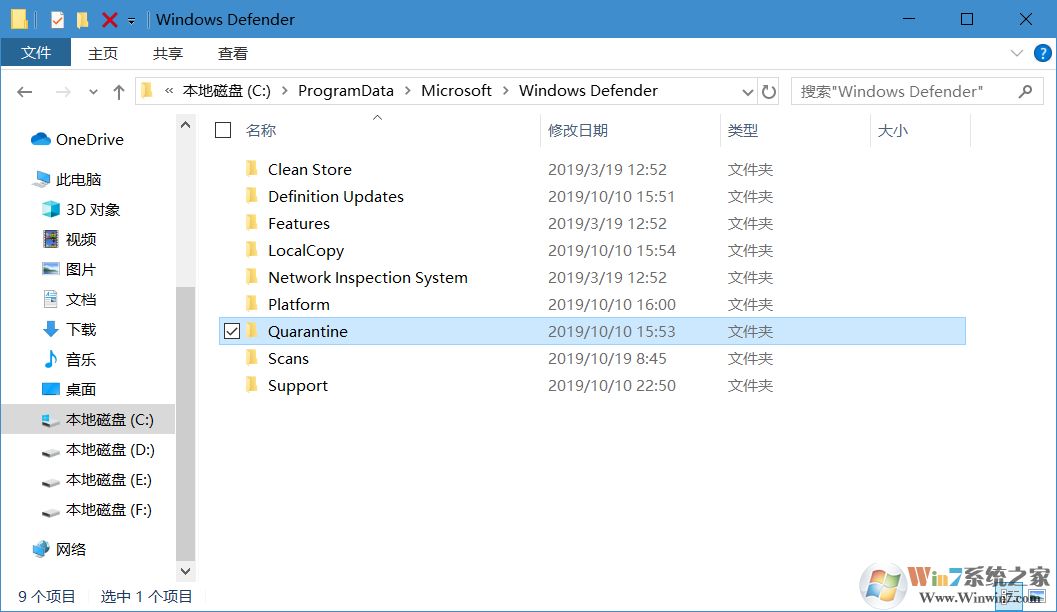
Task: Open the 文件 menu
Action: coord(37,53)
